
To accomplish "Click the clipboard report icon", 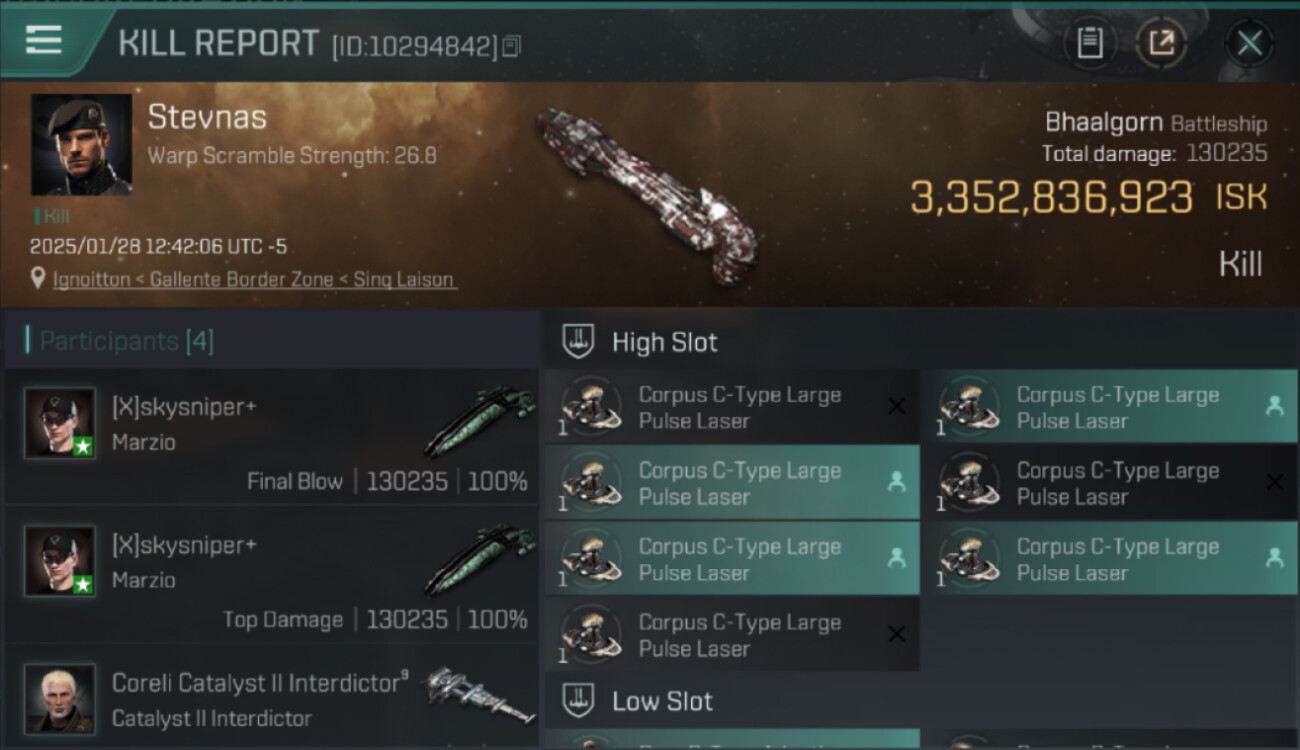I will 1090,43.
